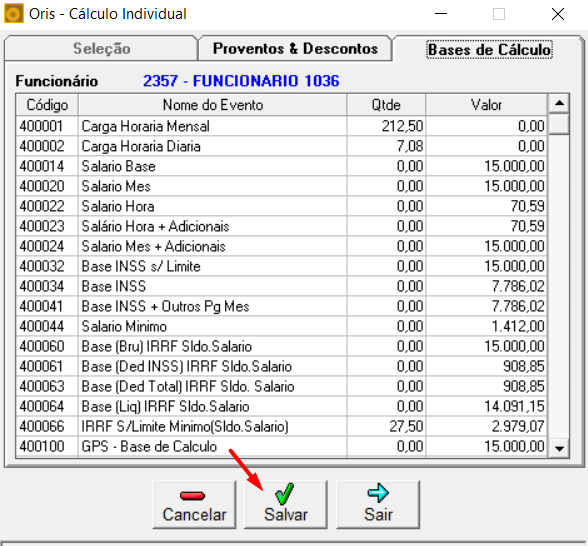Click the Valor column header
The height and width of the screenshot is (546, 588).
(x=486, y=105)
